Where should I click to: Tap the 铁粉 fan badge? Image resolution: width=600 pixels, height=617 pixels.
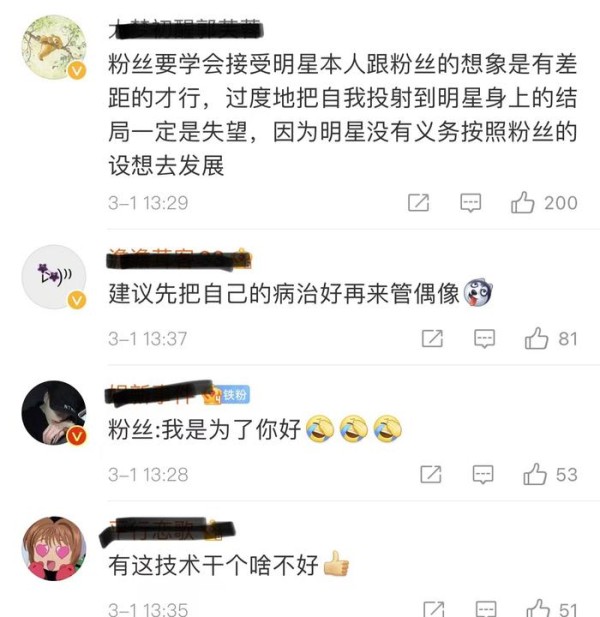tap(236, 395)
